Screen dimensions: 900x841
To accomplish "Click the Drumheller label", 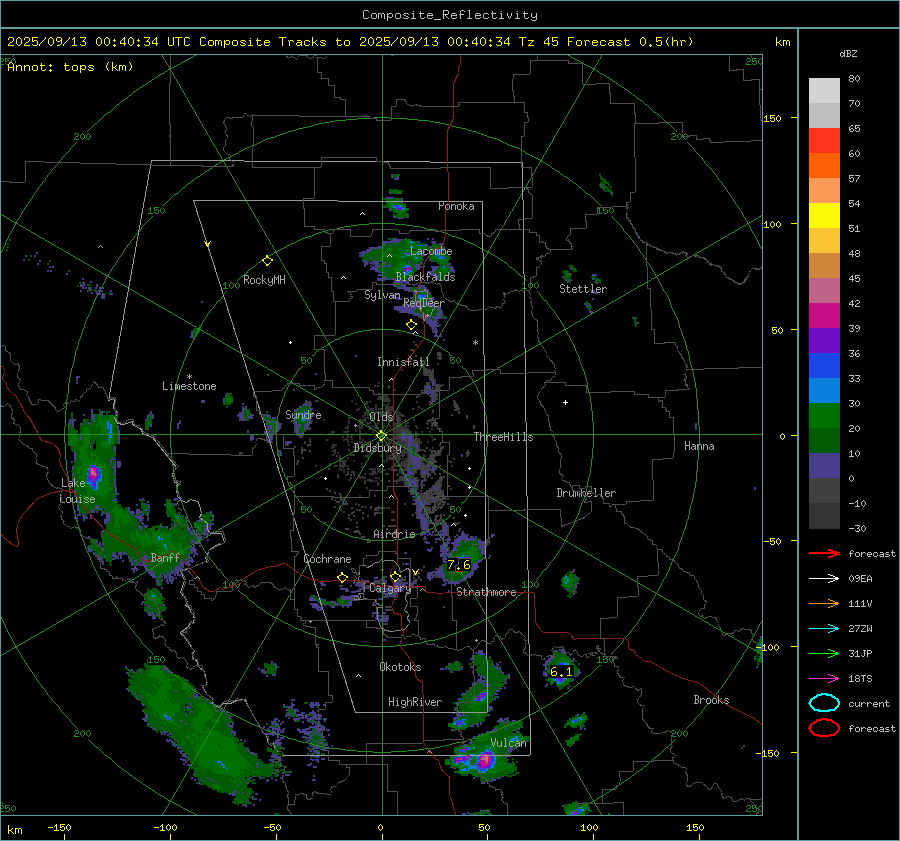I will (586, 493).
